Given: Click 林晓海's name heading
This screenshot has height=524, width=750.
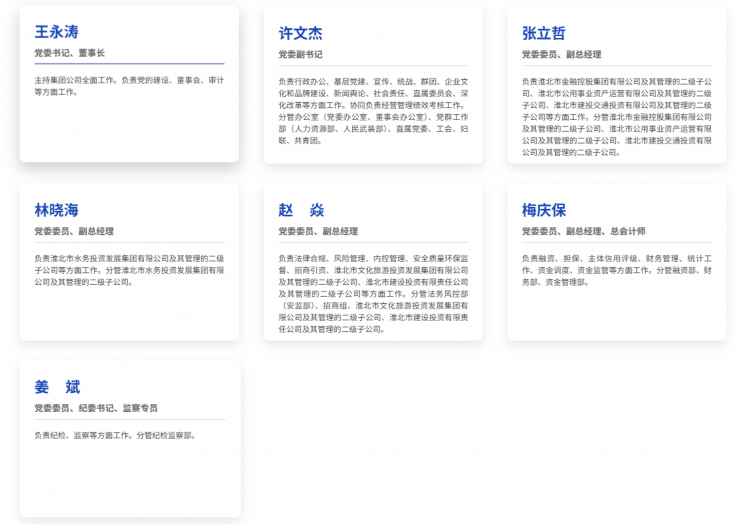Looking at the screenshot, I should (56, 210).
